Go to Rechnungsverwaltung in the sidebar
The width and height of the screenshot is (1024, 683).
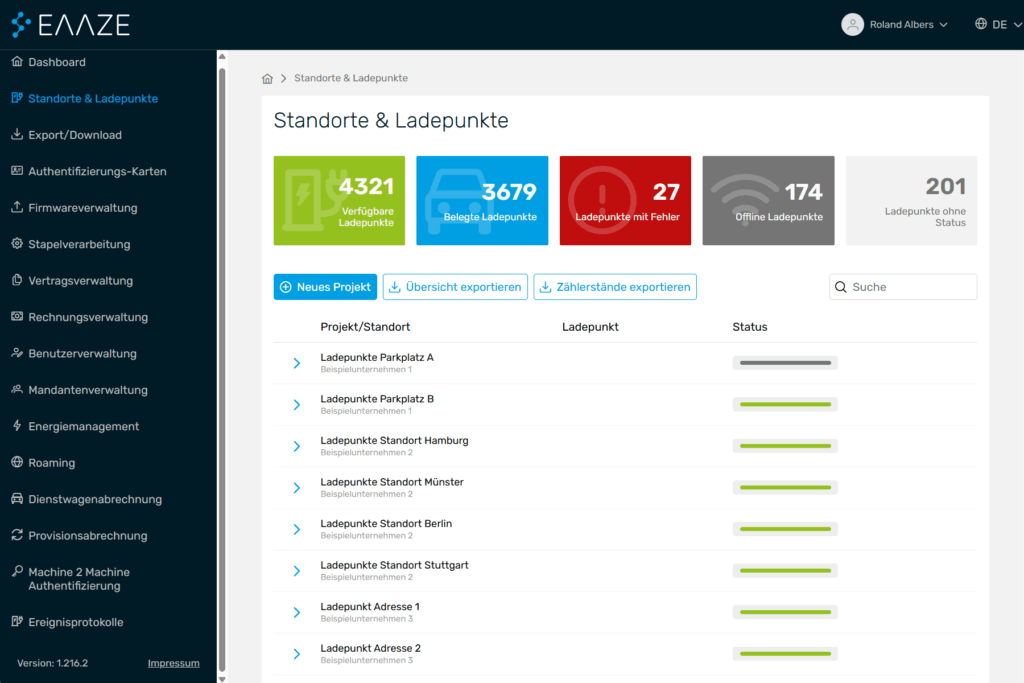[87, 317]
